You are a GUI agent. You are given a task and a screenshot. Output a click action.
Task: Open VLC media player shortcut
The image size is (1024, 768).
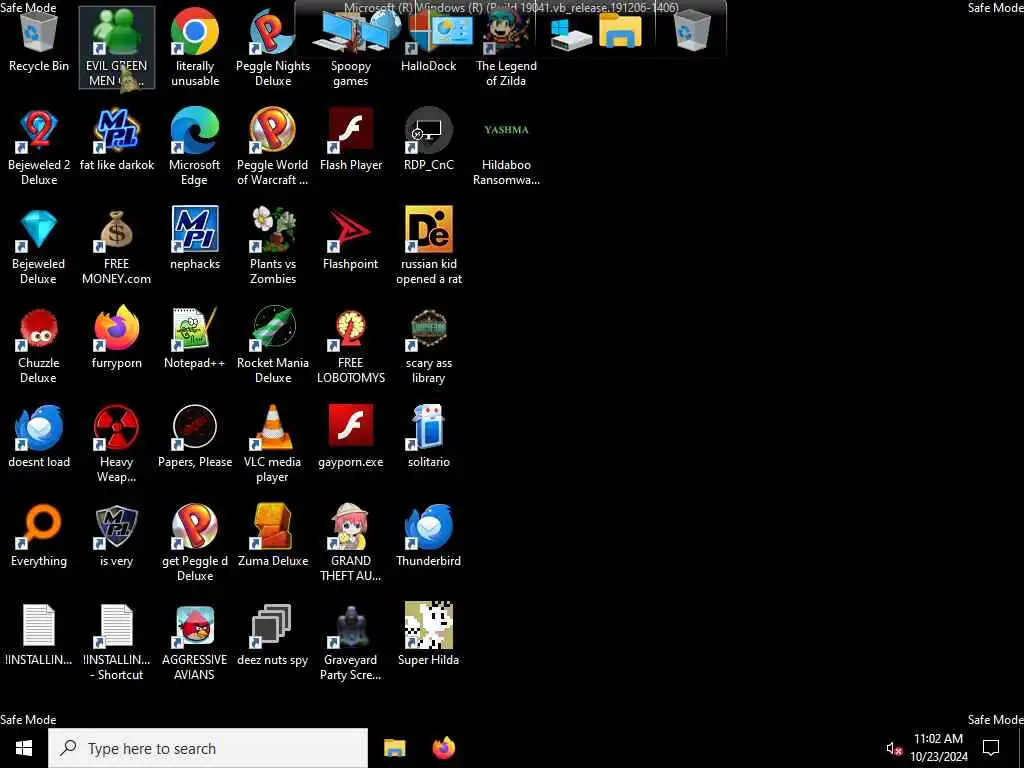273,444
